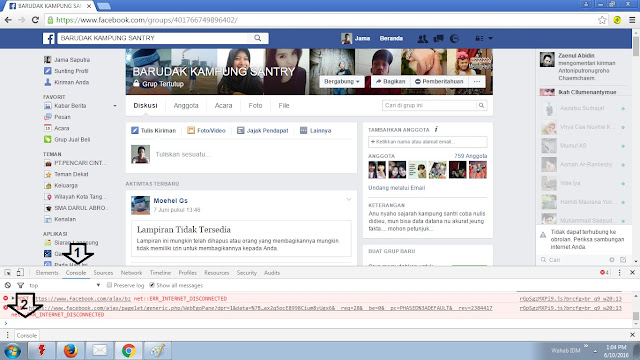The image size is (640, 360).
Task: Toggle Show all messages checkbox
Action: coord(152,285)
